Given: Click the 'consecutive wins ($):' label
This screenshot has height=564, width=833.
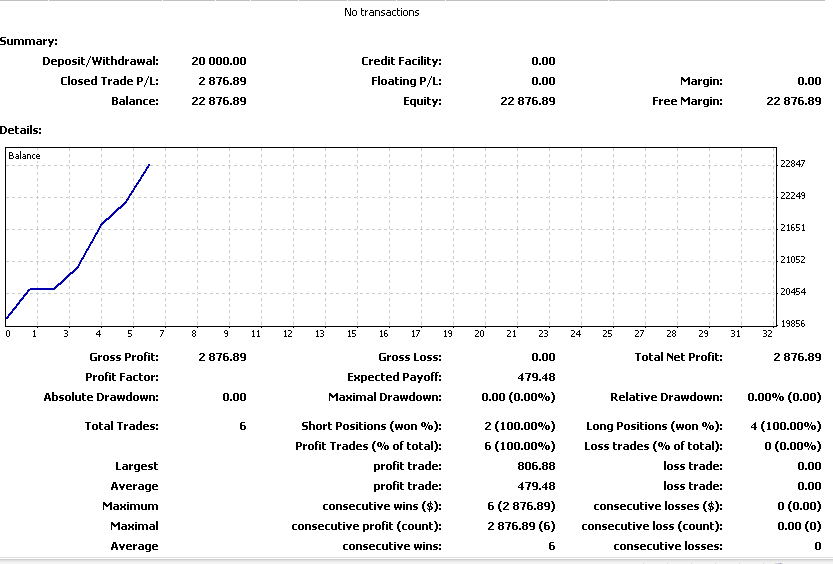Looking at the screenshot, I should [382, 506].
